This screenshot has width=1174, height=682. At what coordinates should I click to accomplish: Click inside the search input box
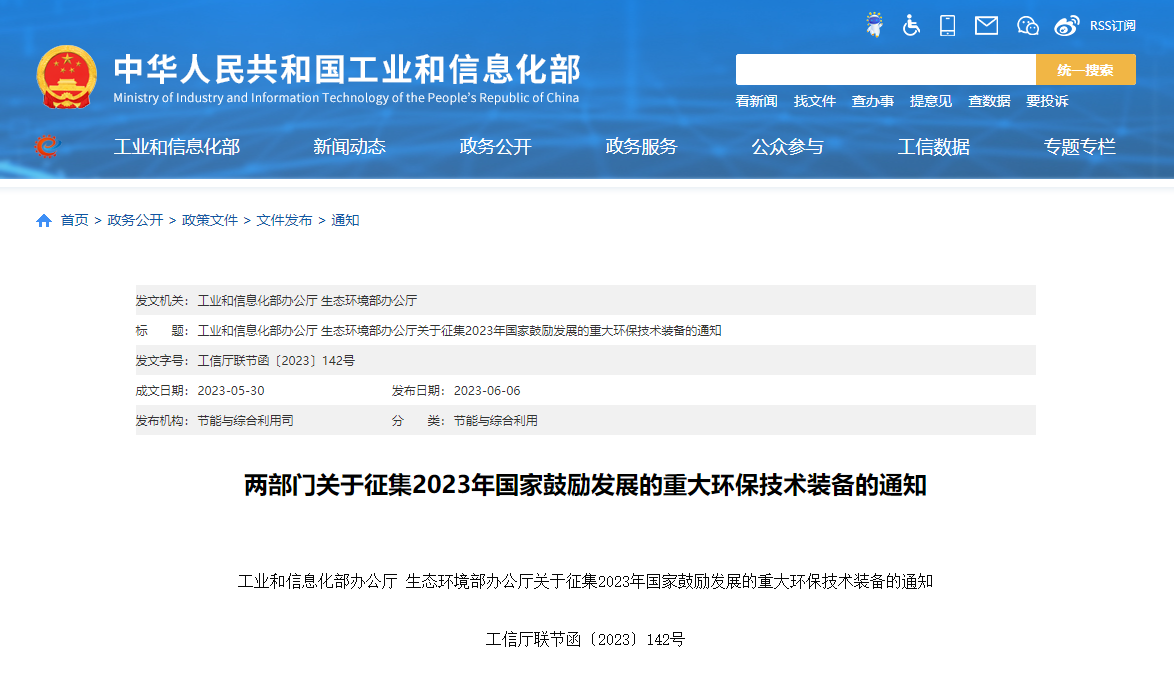pyautogui.click(x=885, y=68)
